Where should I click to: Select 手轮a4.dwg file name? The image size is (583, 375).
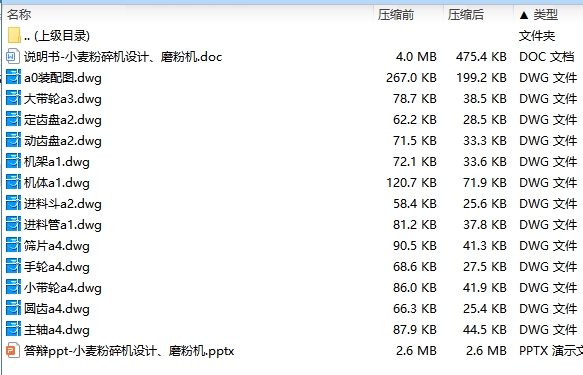click(57, 267)
